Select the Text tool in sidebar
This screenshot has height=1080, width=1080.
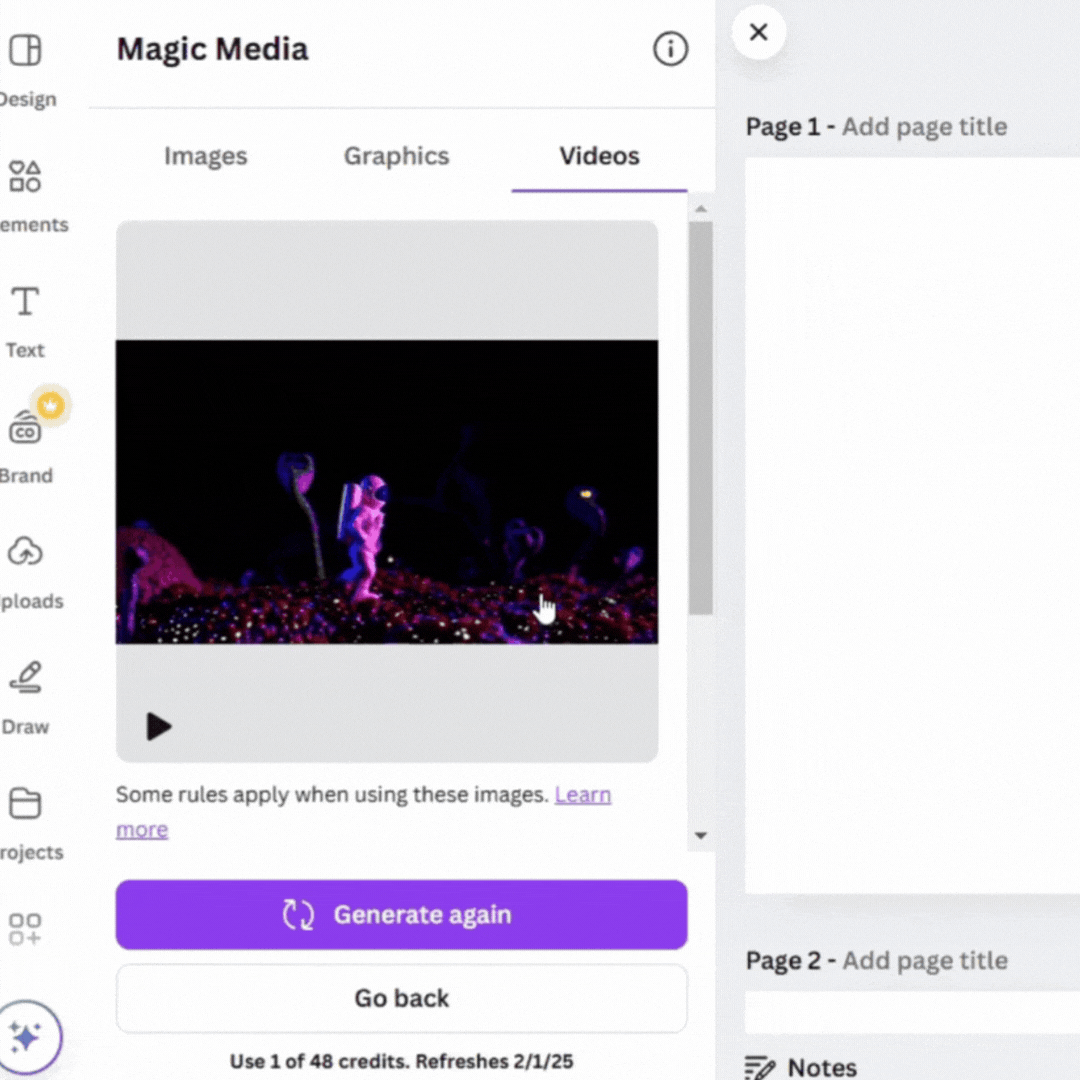[25, 321]
